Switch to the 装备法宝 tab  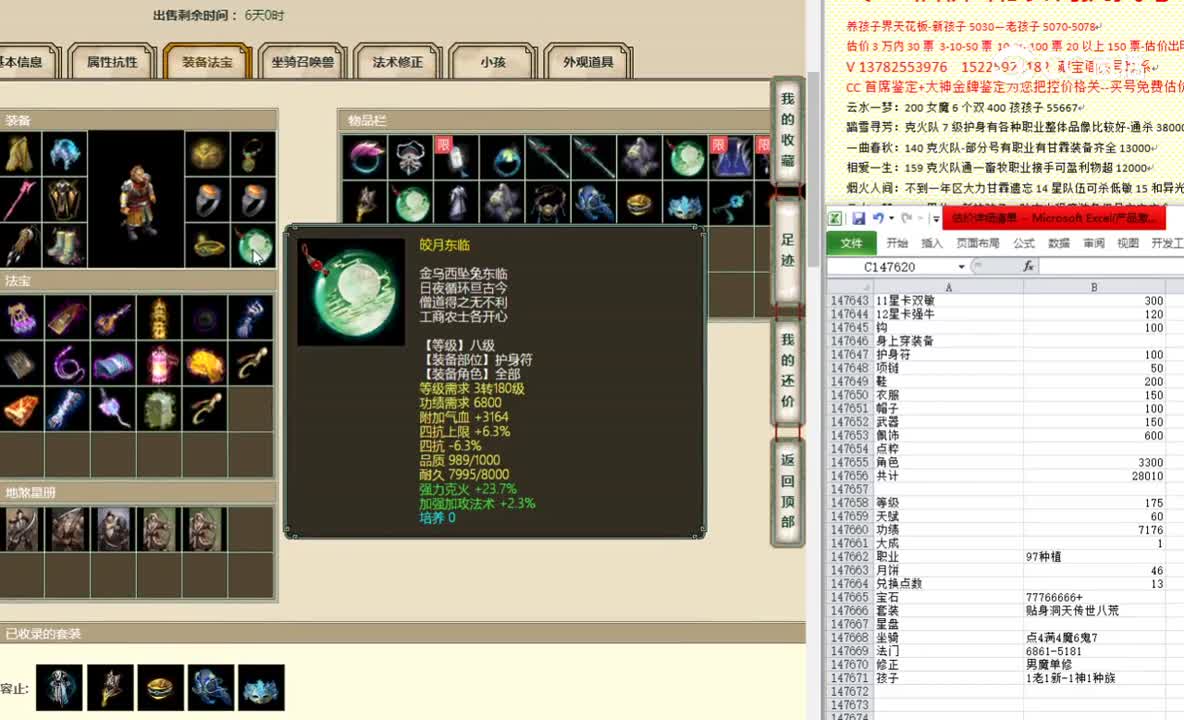tap(207, 62)
